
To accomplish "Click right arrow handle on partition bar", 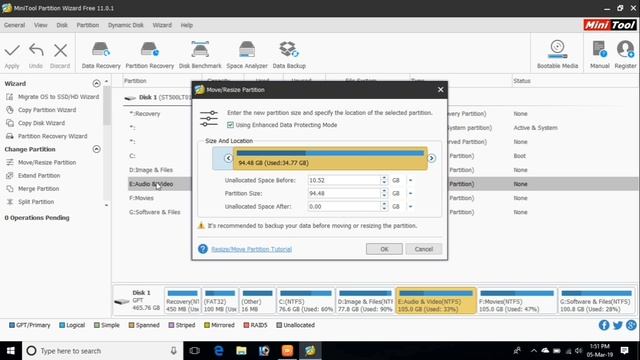I will pyautogui.click(x=431, y=158).
